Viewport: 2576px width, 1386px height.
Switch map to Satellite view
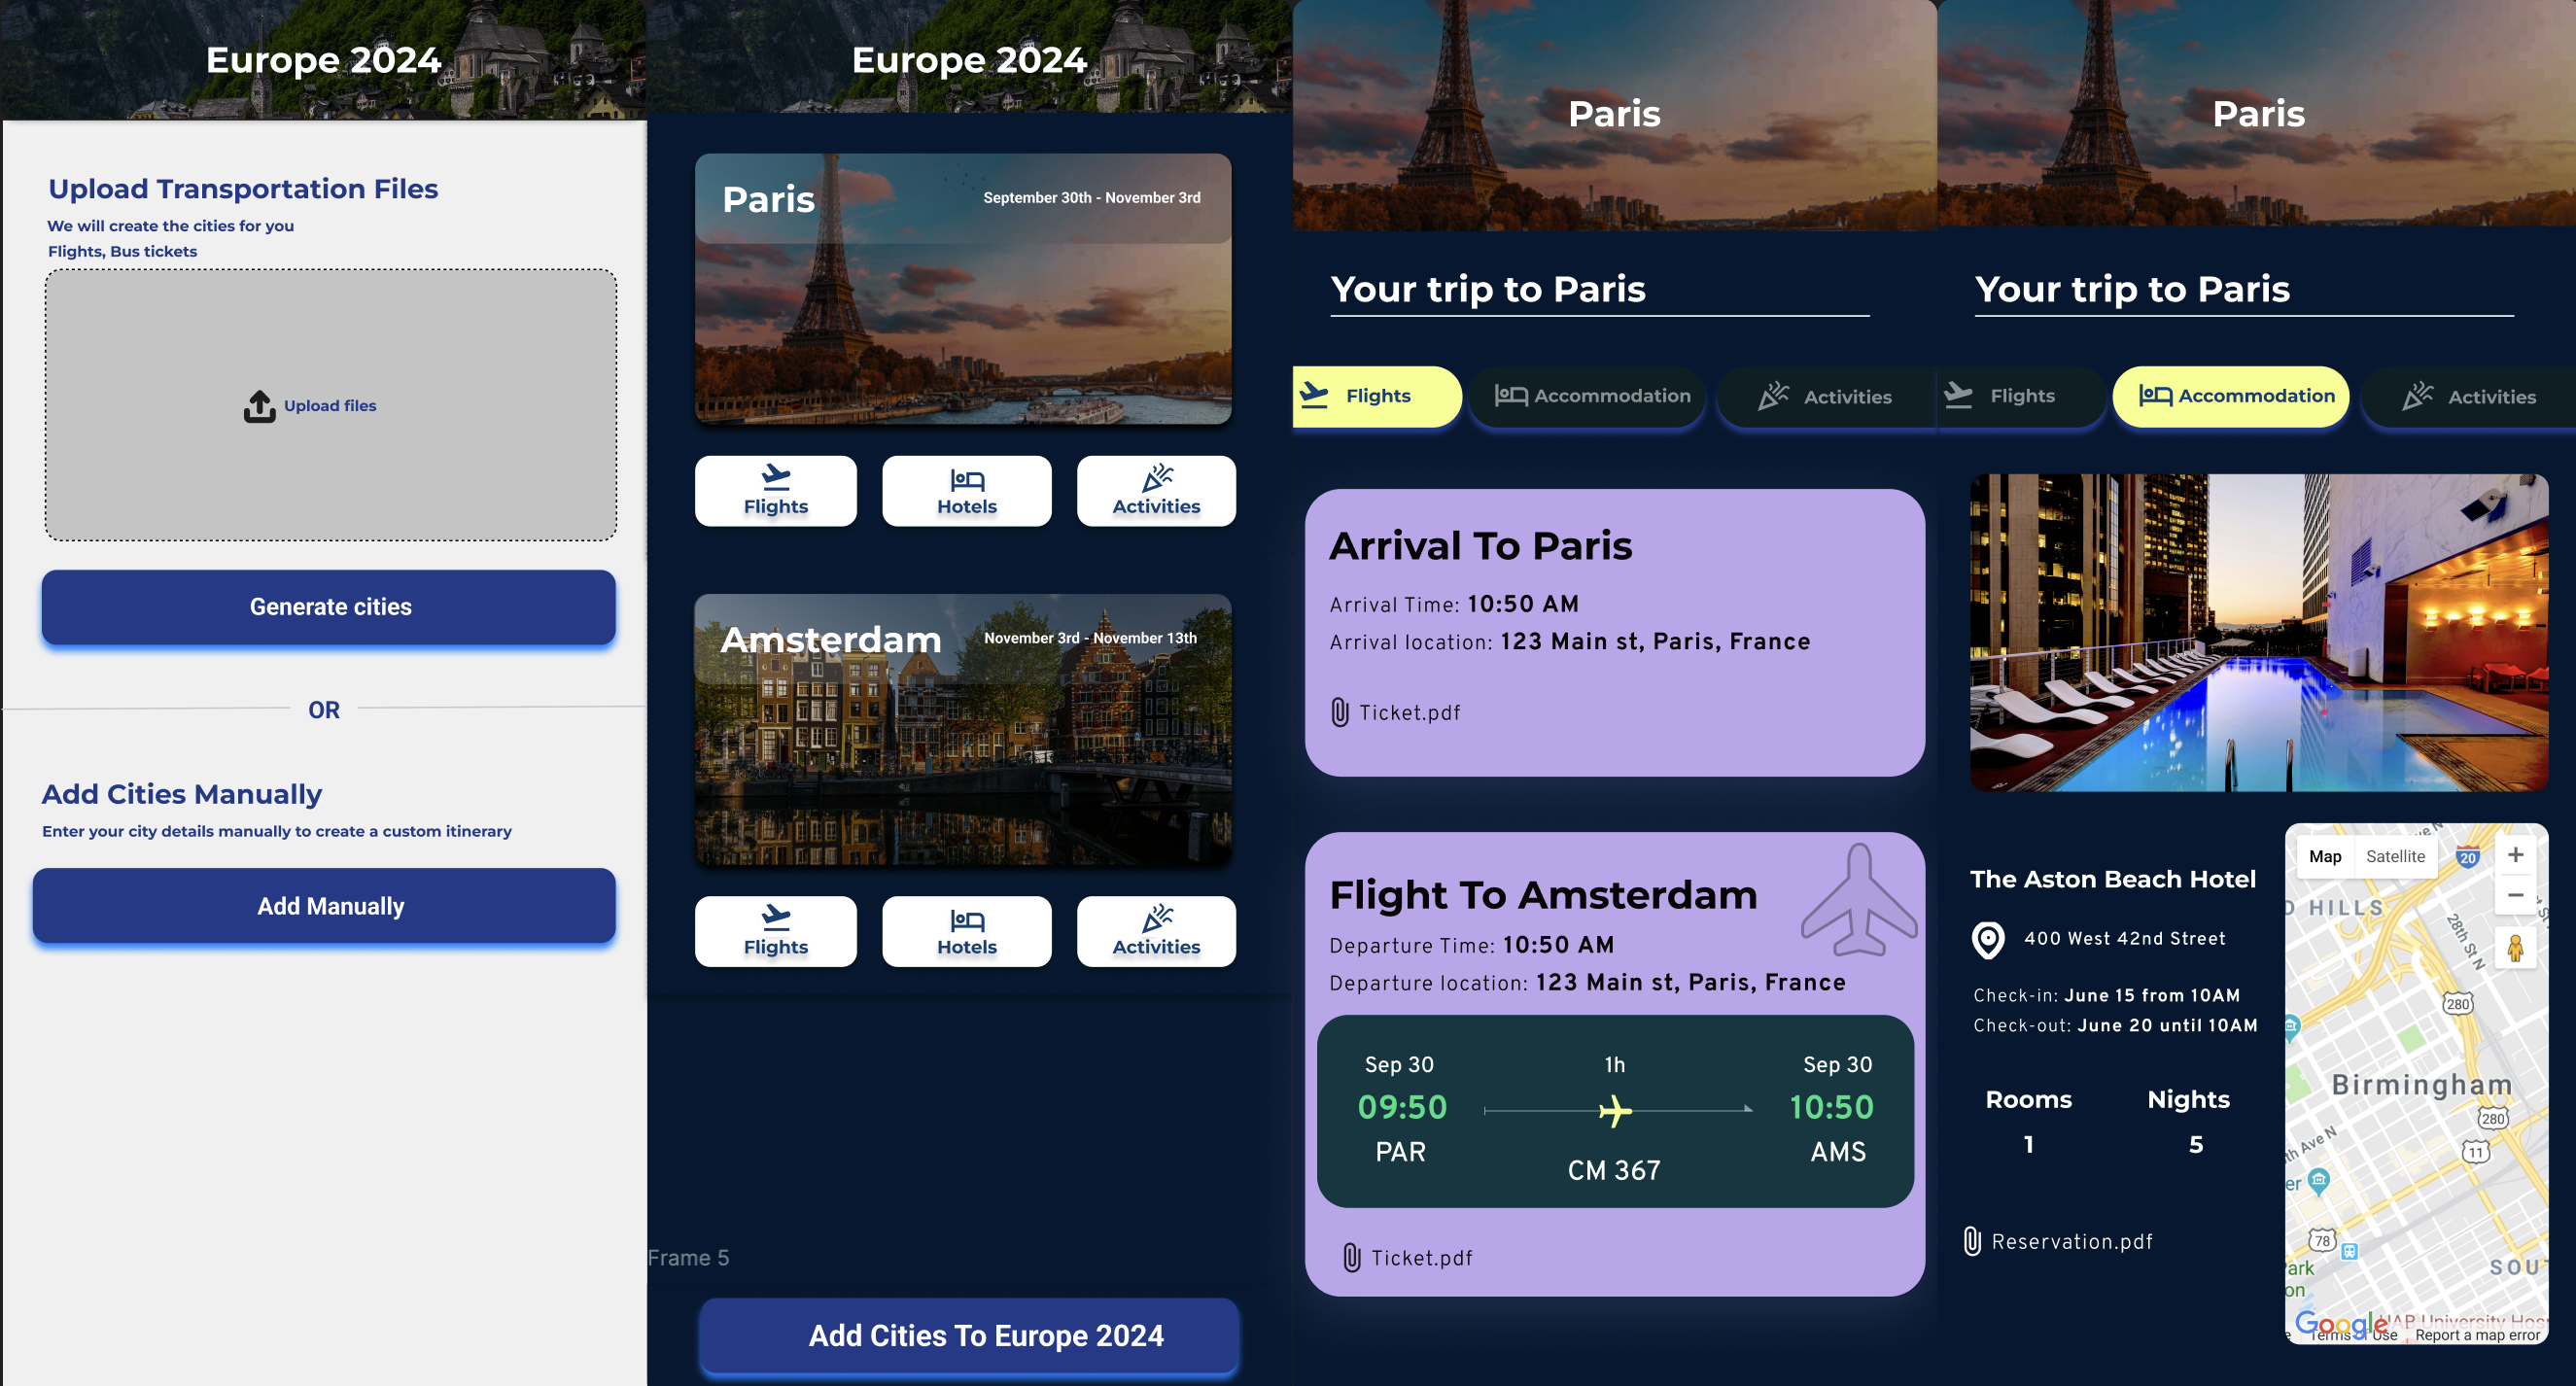click(2395, 856)
